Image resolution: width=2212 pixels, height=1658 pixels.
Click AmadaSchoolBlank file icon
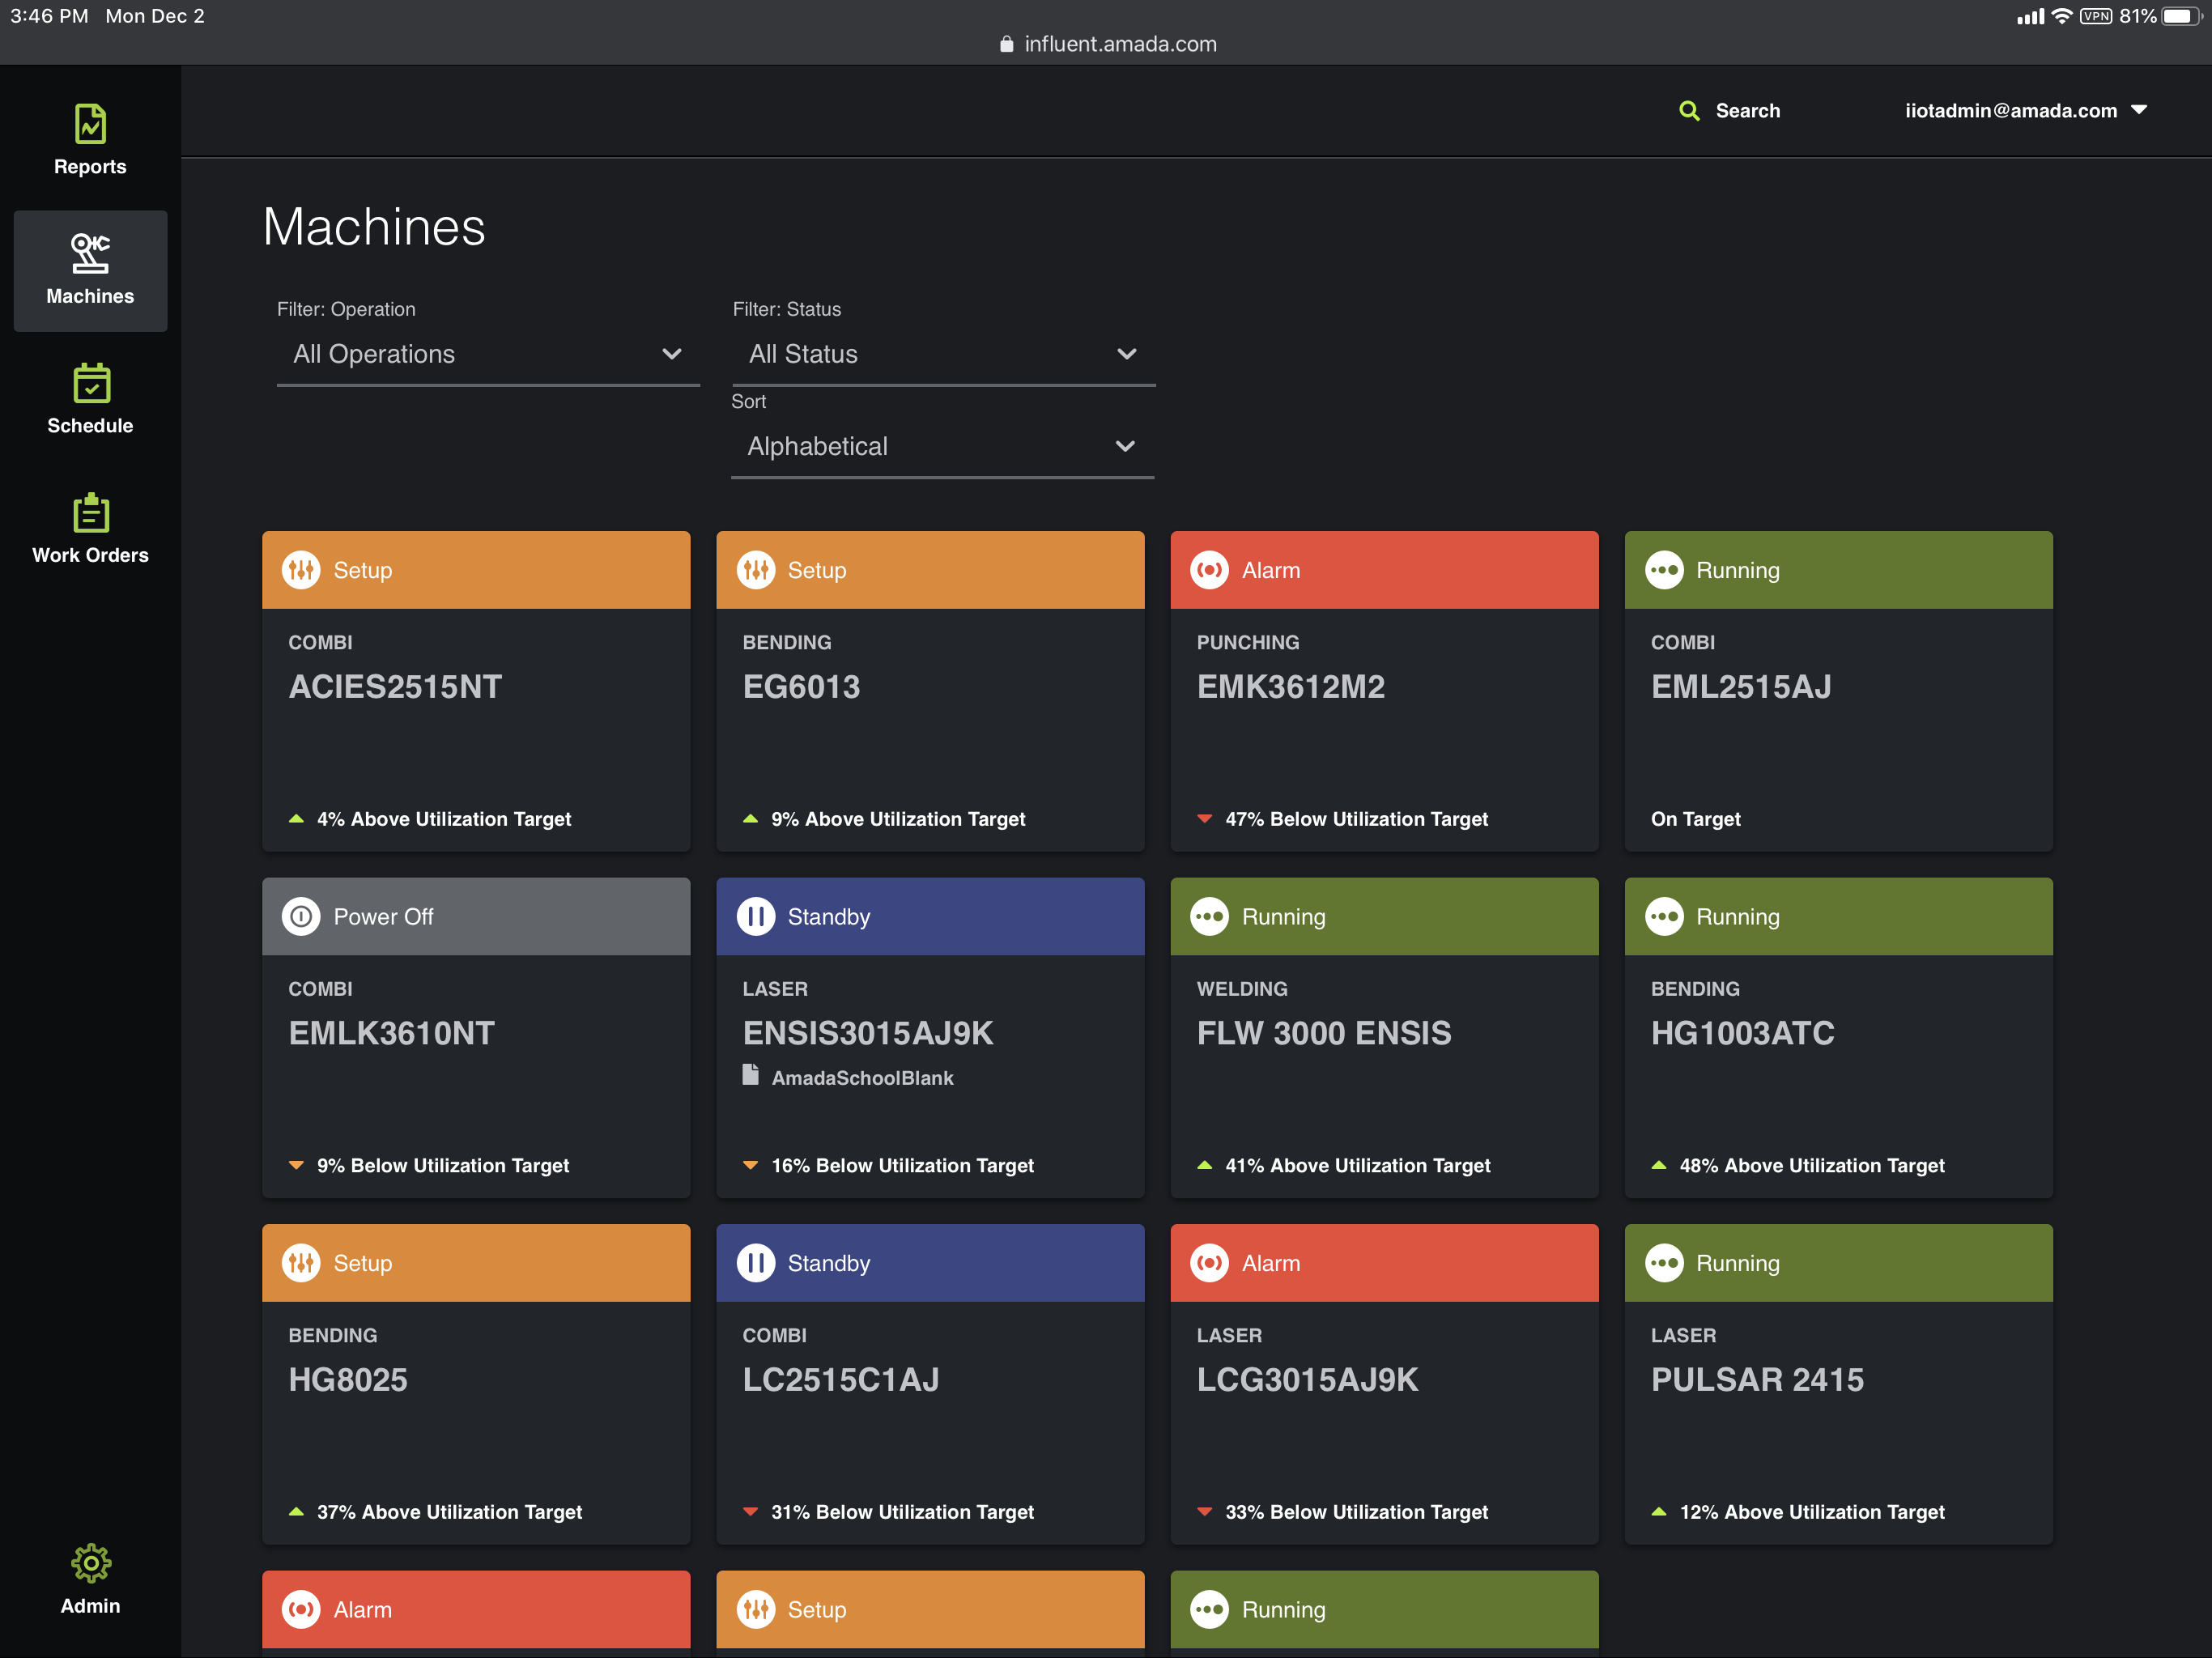click(750, 1075)
